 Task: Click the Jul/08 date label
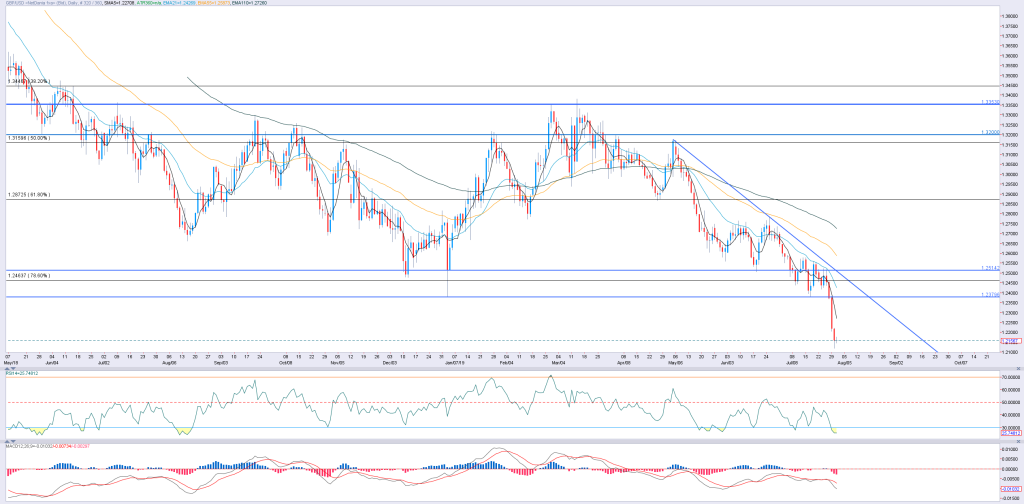tap(791, 361)
